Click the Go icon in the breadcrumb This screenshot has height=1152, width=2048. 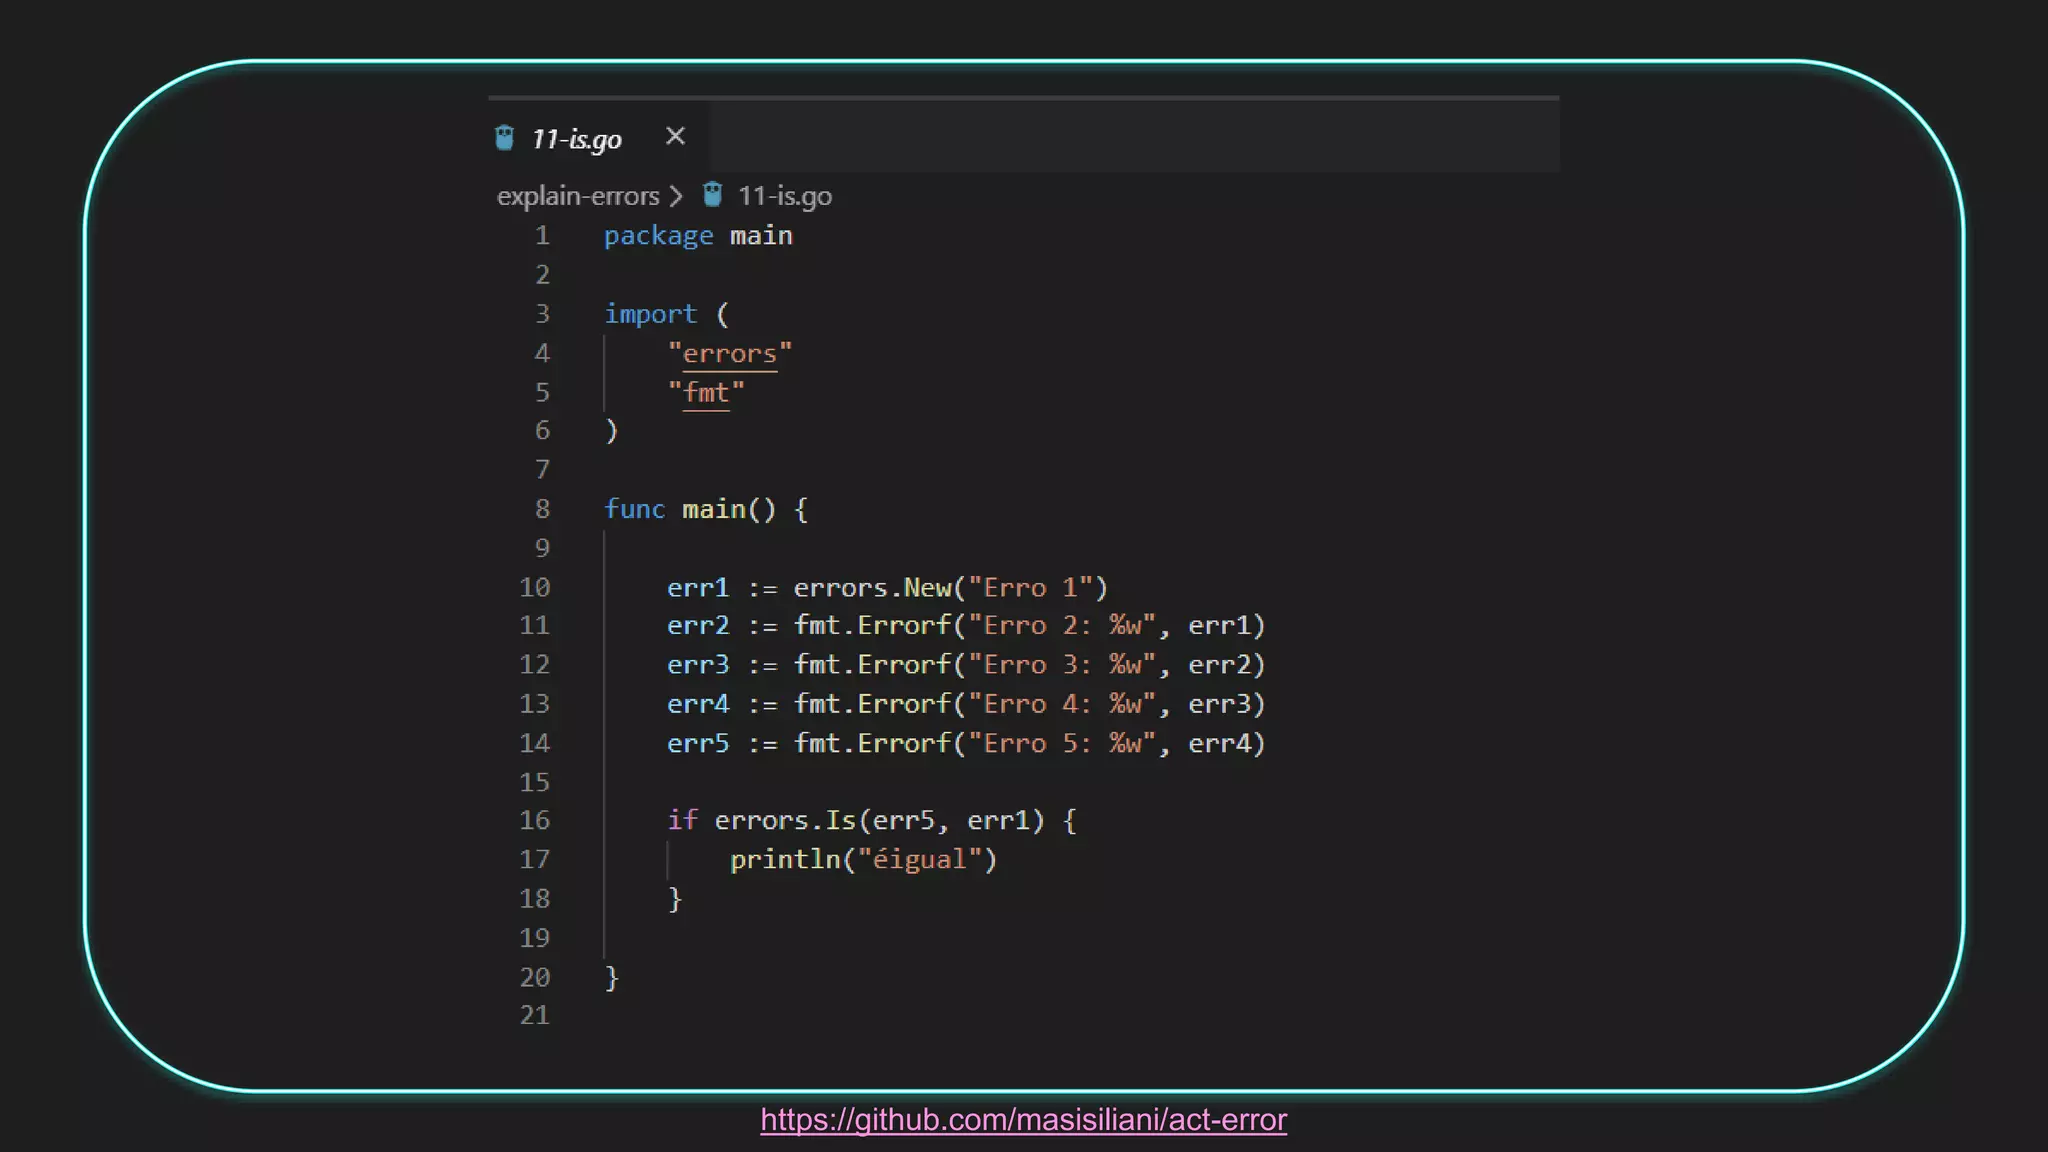coord(712,195)
